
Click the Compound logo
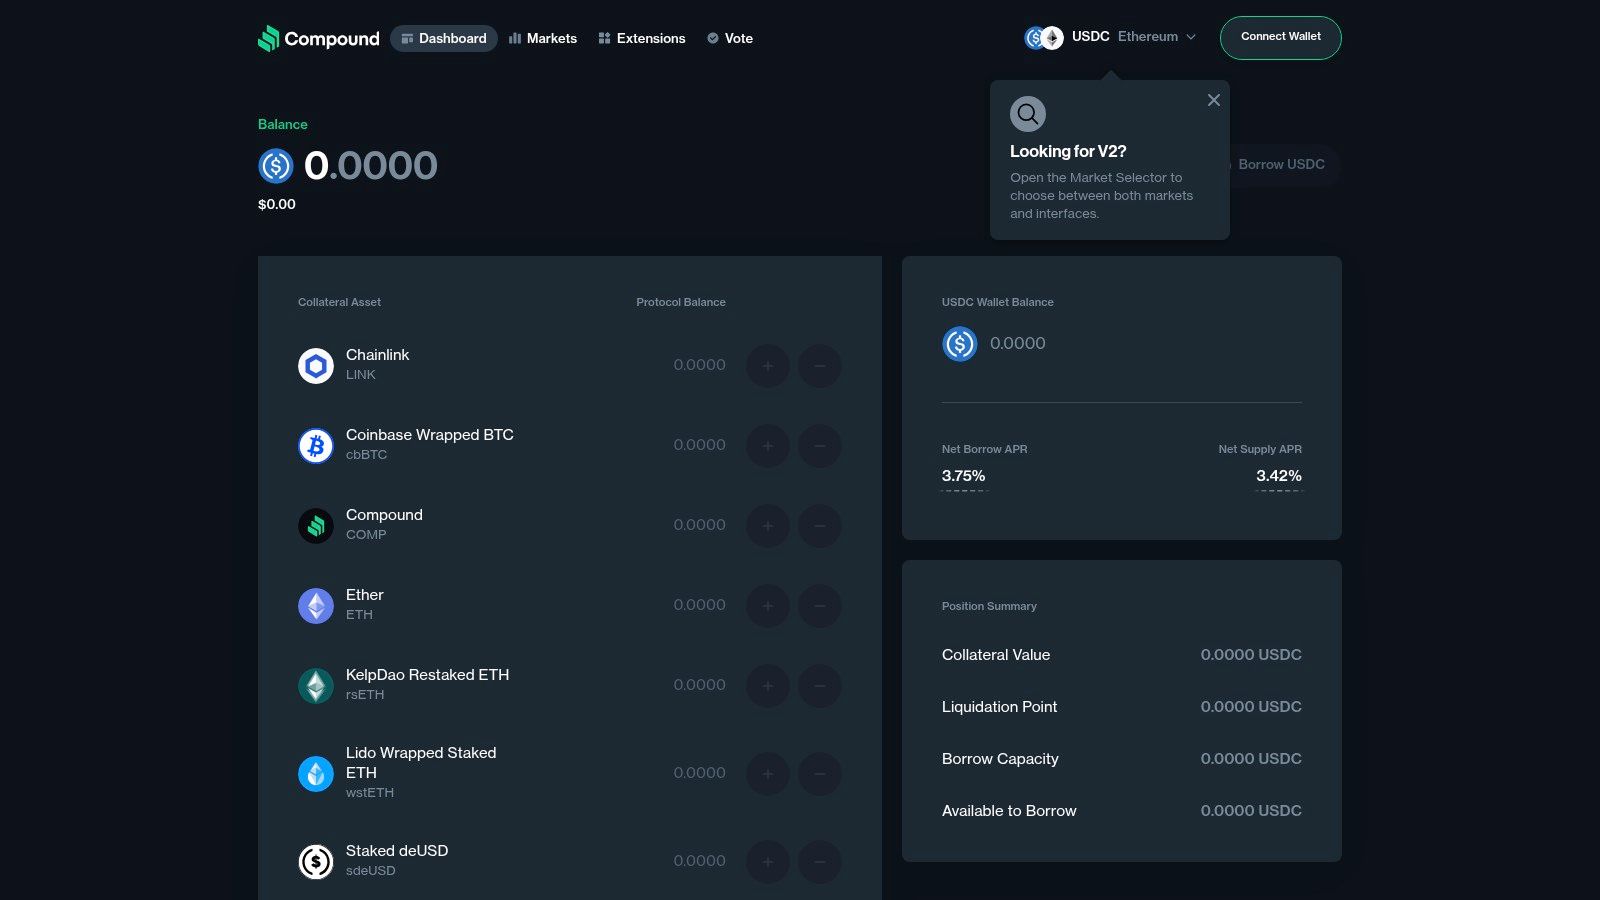(318, 38)
